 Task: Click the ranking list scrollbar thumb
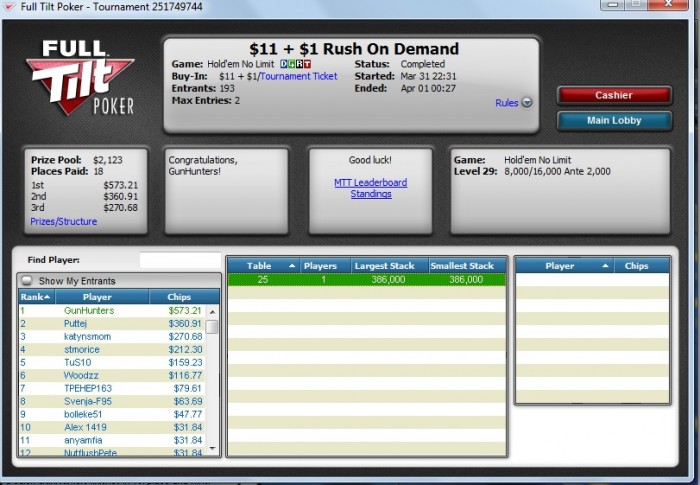click(x=212, y=327)
